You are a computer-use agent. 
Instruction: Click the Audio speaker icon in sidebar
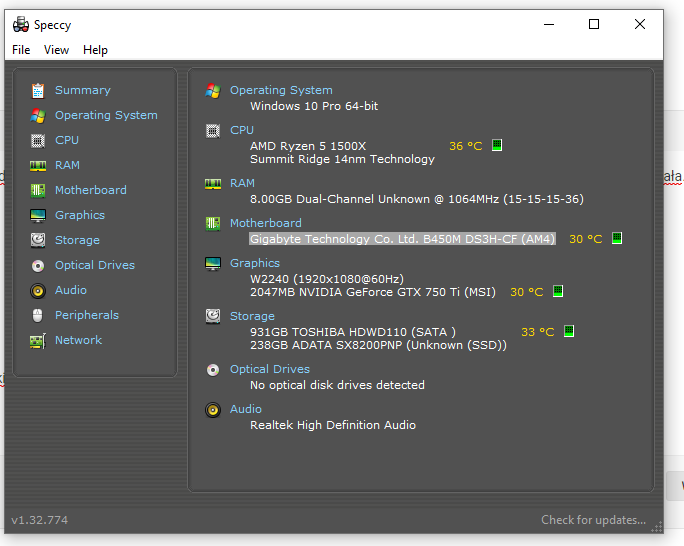point(38,290)
